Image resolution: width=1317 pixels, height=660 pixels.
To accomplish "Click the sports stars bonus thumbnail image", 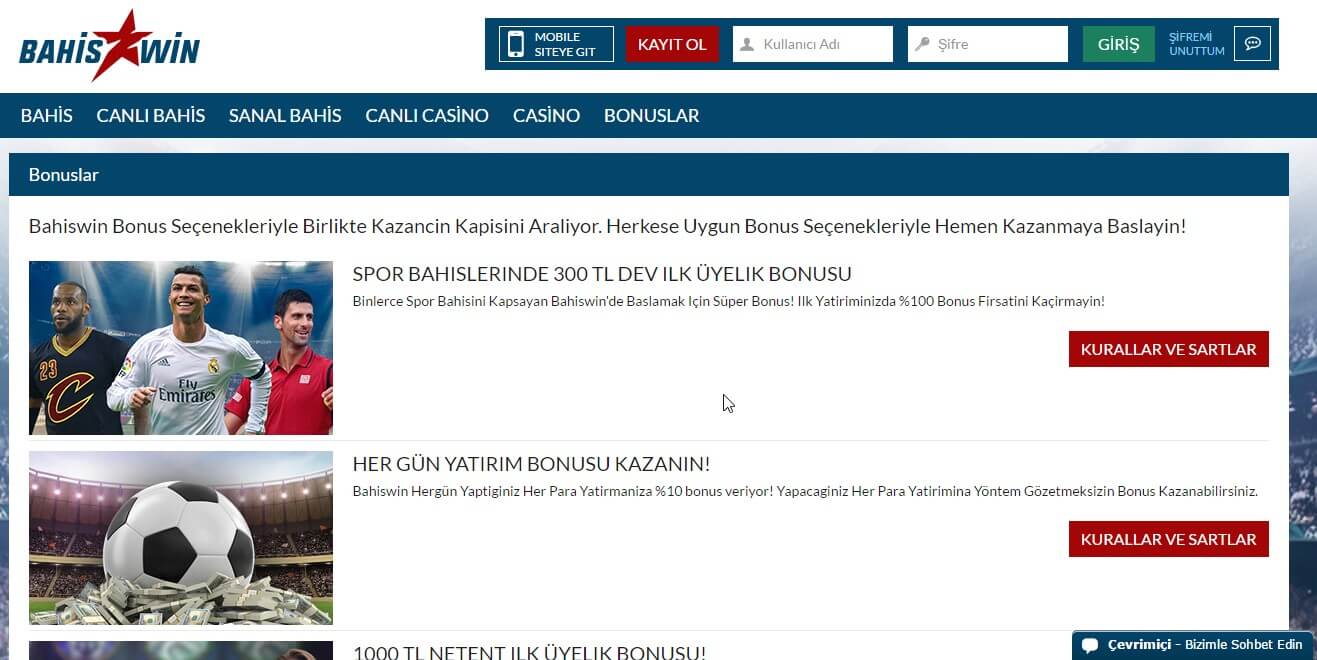I will 181,347.
